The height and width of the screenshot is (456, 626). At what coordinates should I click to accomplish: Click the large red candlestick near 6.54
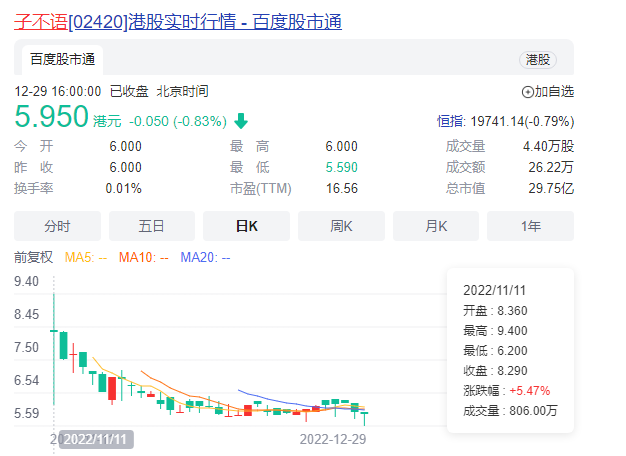112,389
